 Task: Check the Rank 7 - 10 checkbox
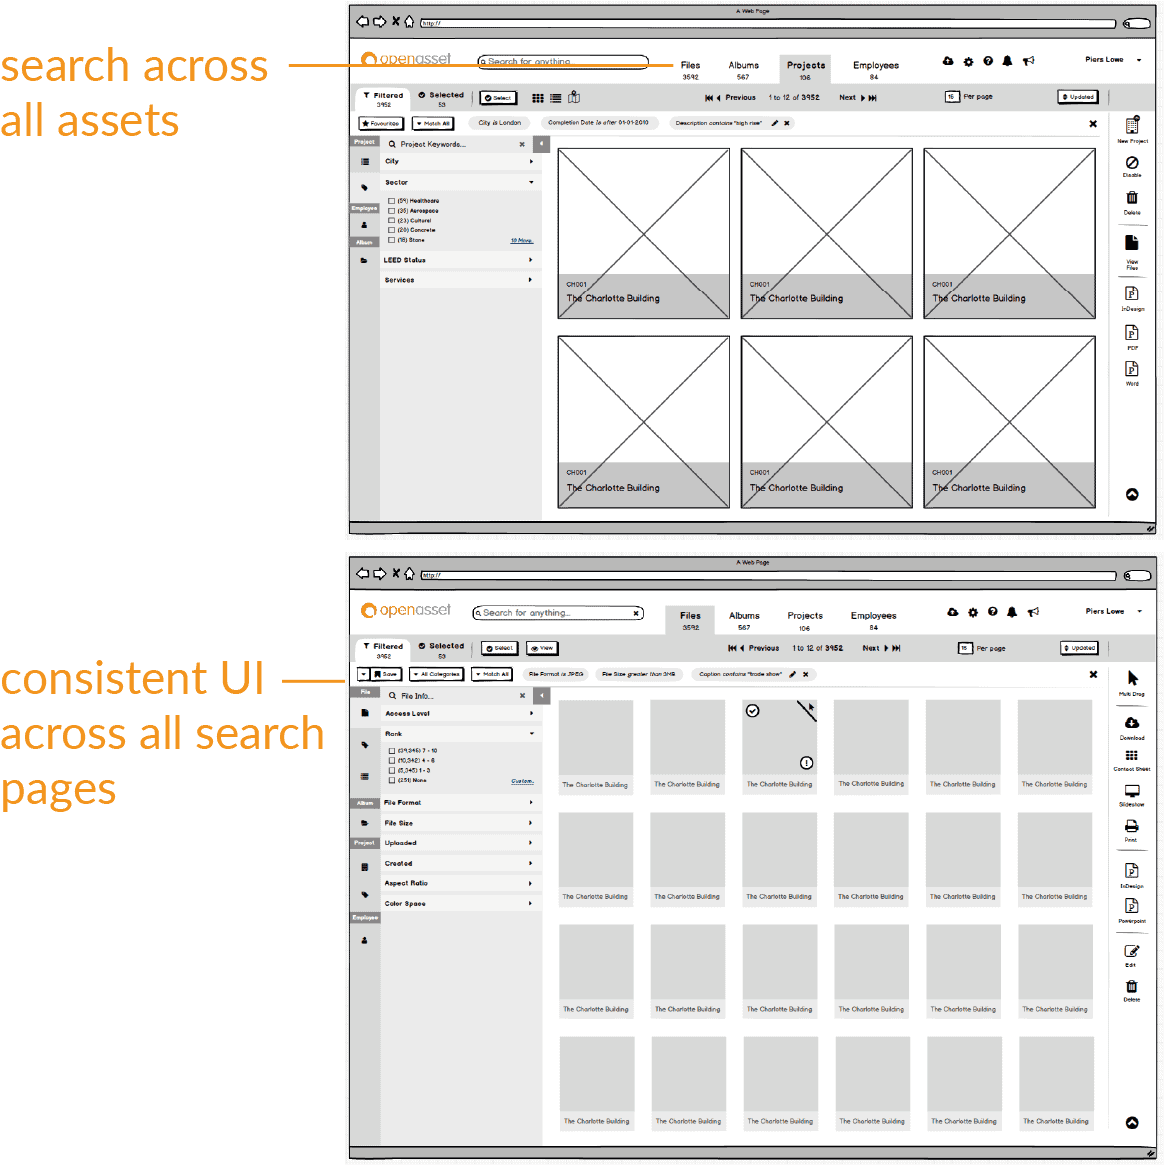point(391,750)
